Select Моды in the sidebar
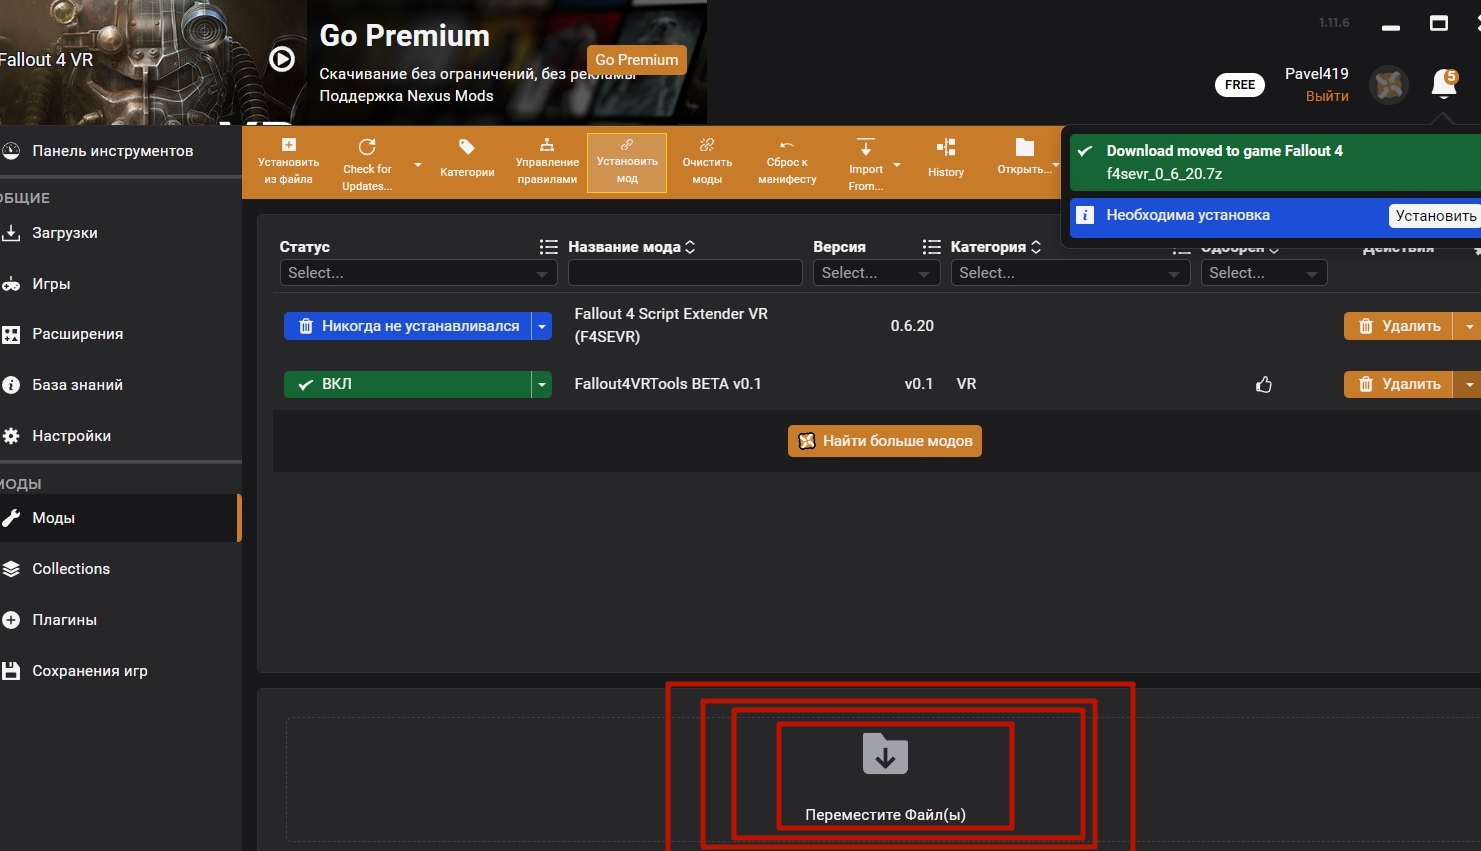Image resolution: width=1481 pixels, height=851 pixels. (121, 518)
